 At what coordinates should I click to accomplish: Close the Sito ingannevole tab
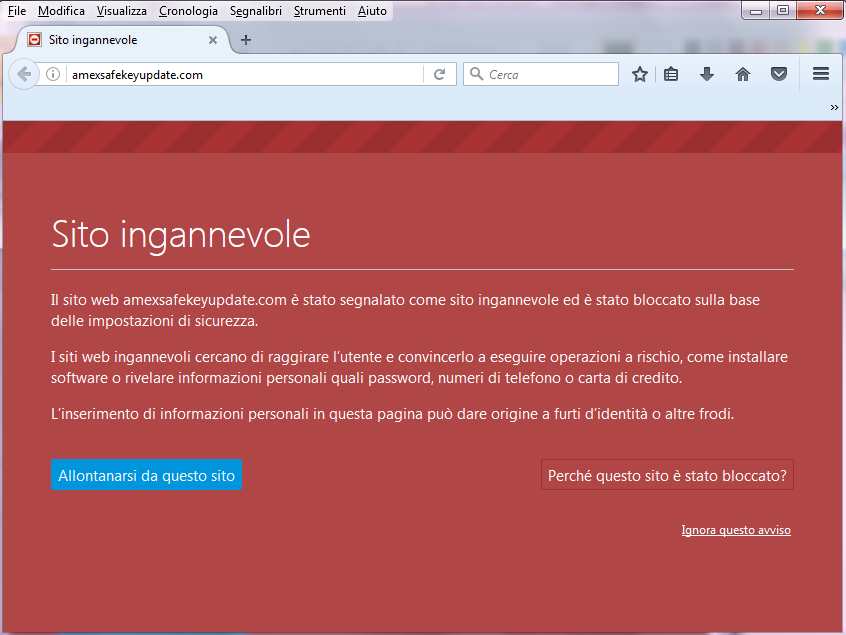click(x=213, y=40)
